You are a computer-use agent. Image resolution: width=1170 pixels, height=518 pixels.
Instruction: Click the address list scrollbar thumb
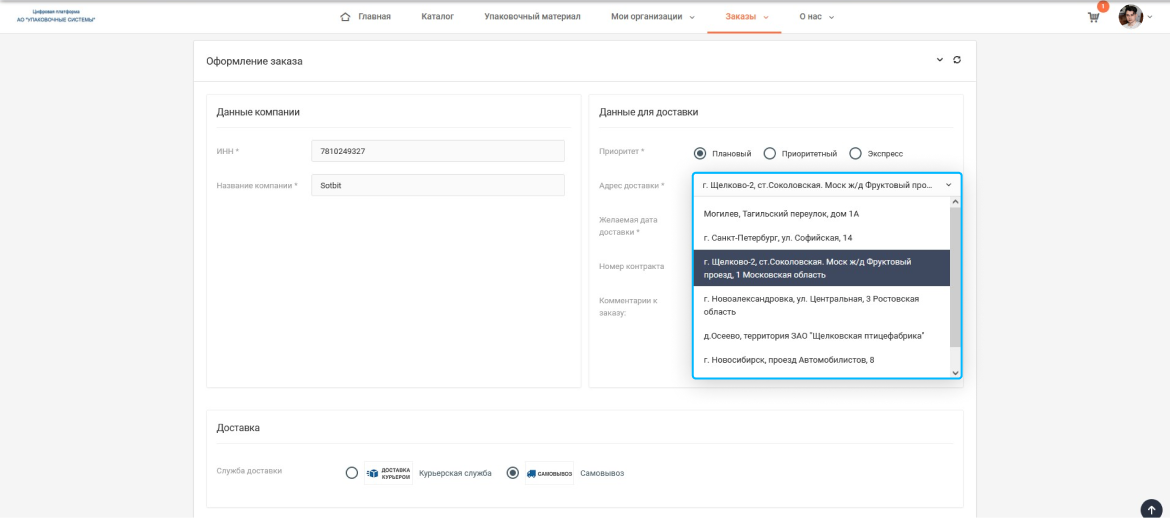pos(955,277)
